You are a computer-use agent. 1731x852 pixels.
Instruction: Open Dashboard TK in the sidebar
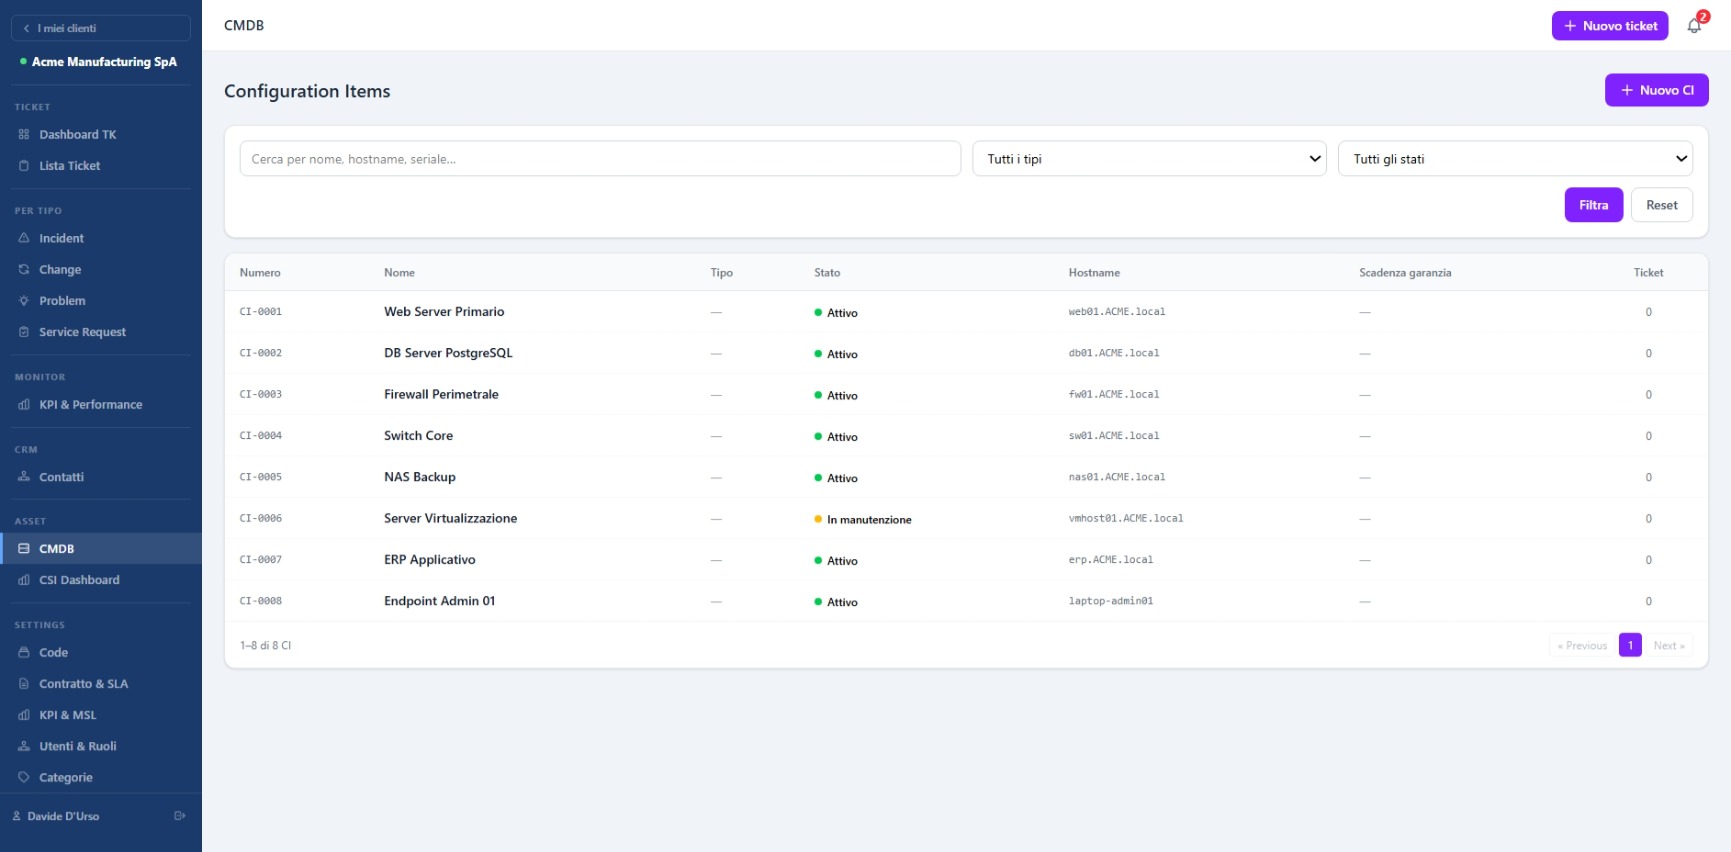coord(100,134)
